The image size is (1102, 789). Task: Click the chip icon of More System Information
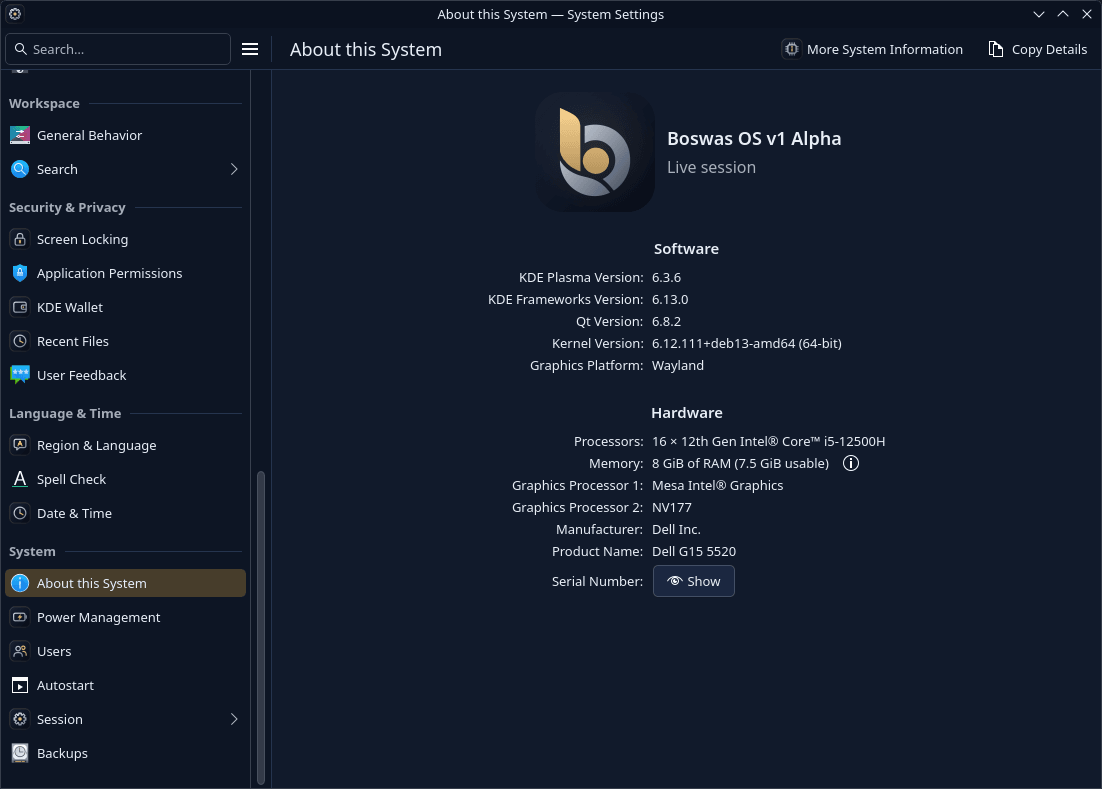click(x=791, y=49)
